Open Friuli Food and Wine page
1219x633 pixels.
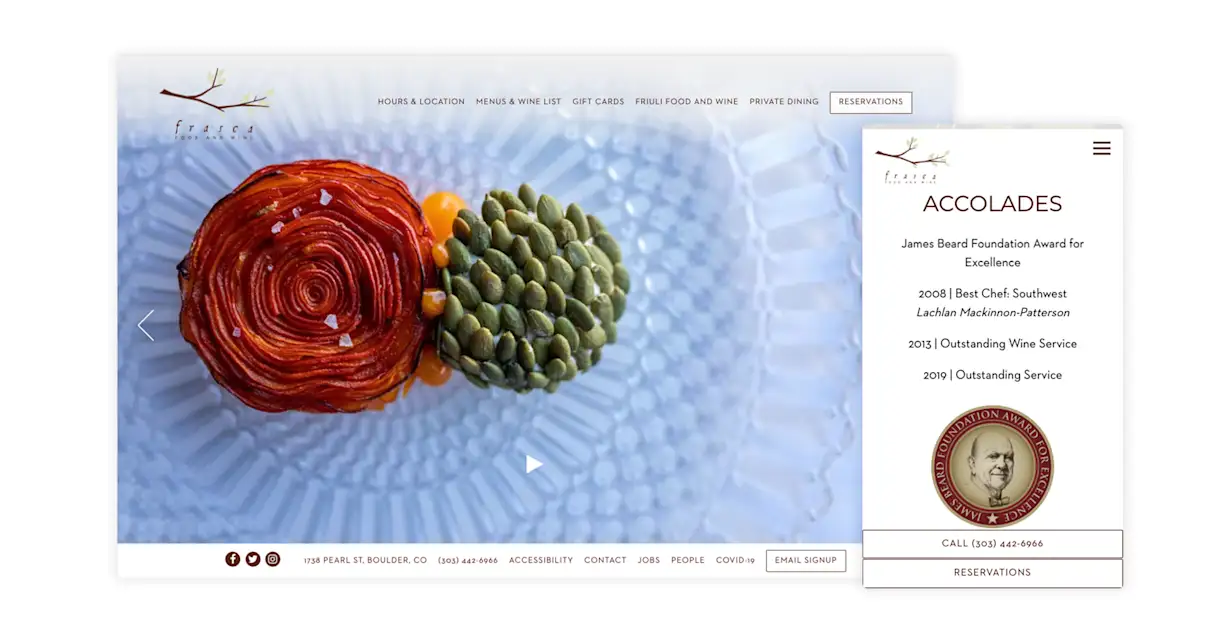point(686,102)
